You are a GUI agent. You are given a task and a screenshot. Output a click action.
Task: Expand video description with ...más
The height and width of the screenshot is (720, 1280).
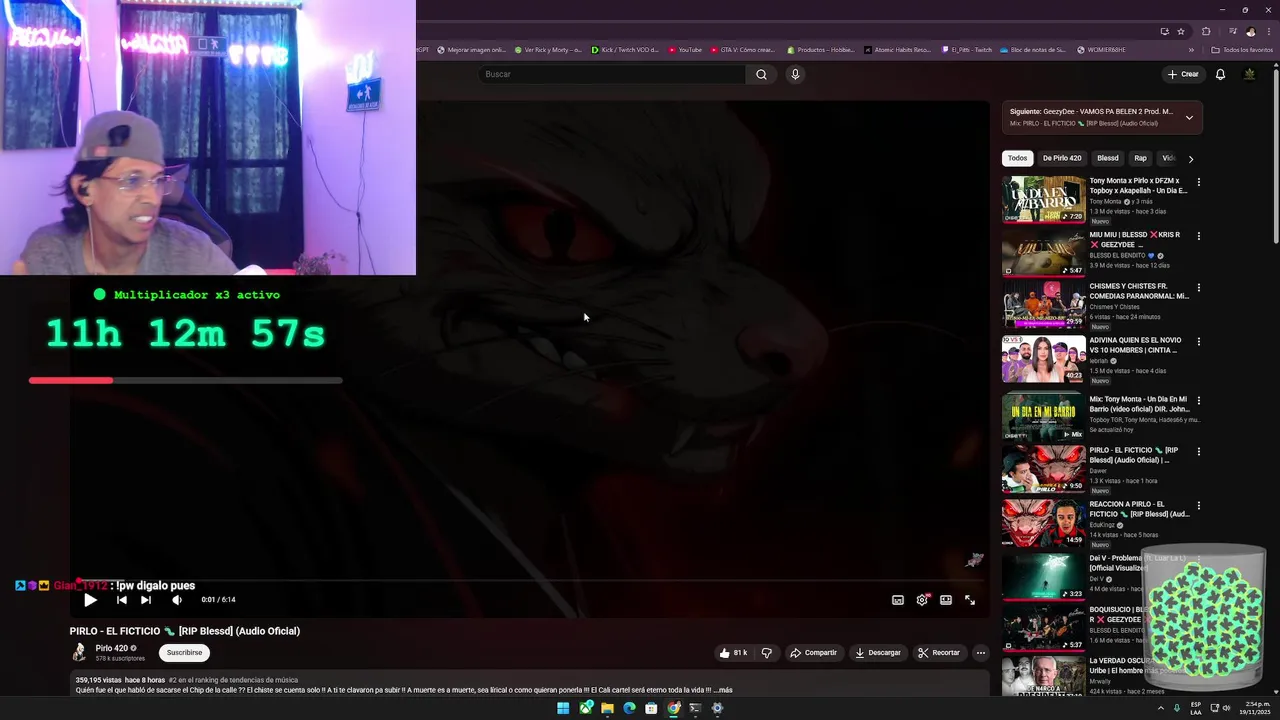(x=724, y=690)
